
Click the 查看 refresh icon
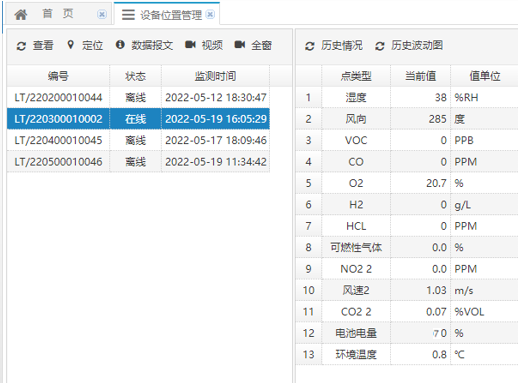click(x=21, y=46)
